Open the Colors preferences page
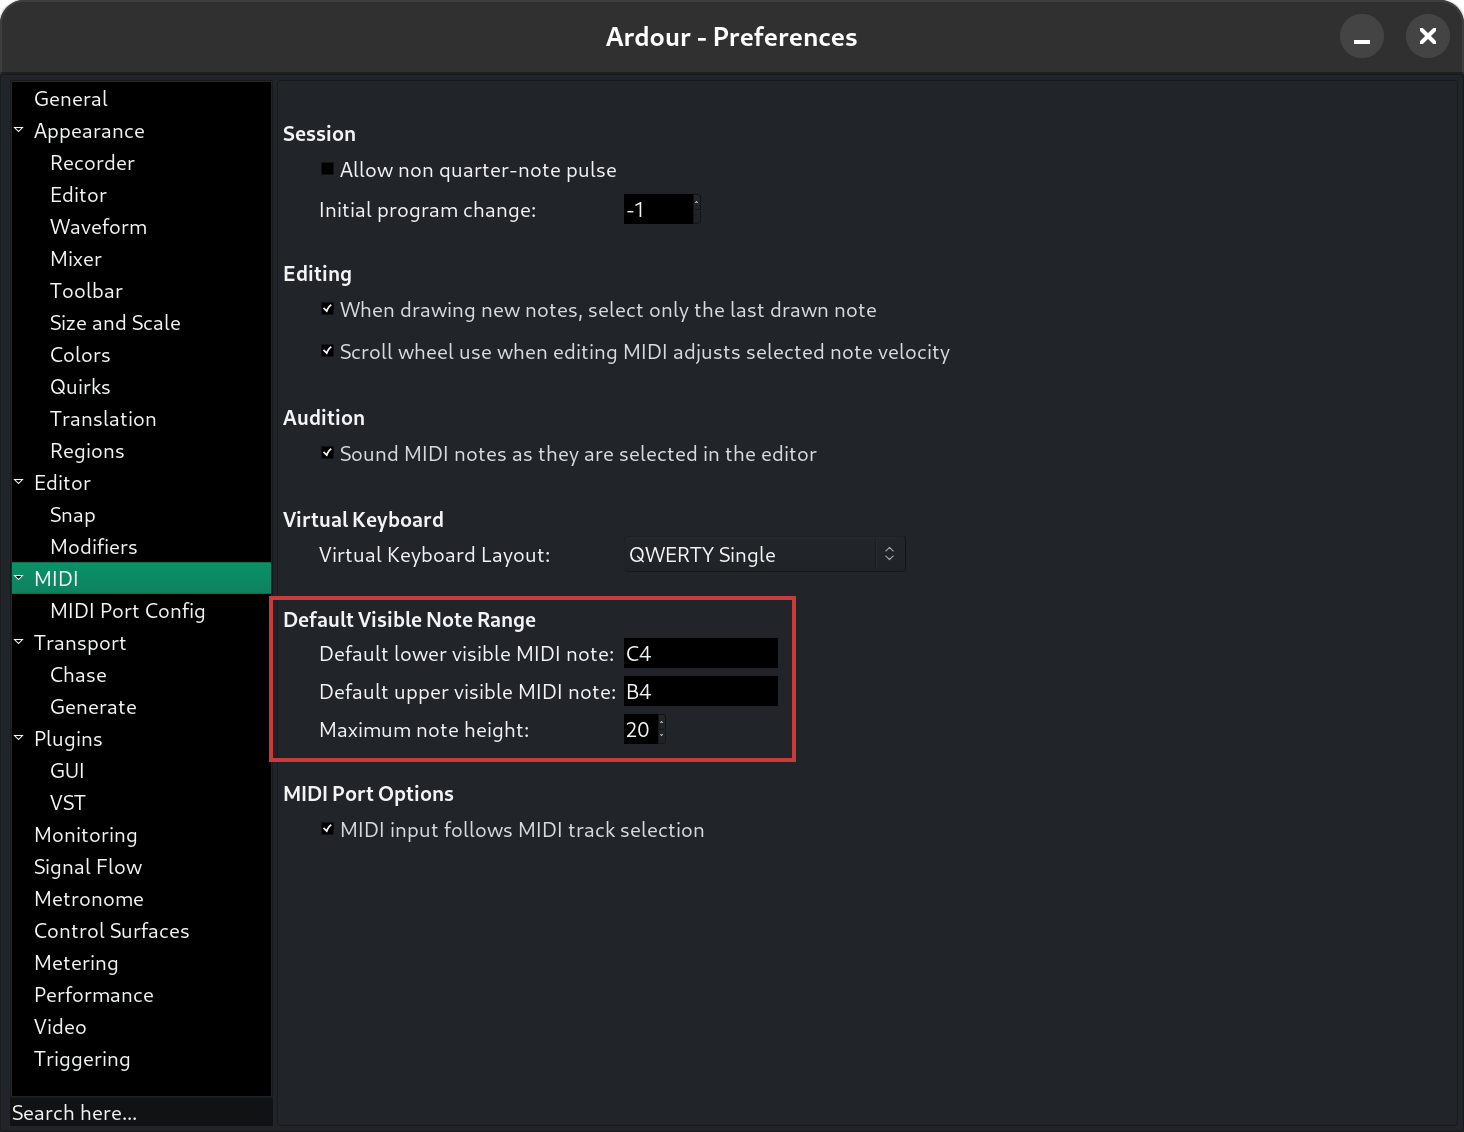The height and width of the screenshot is (1132, 1464). 80,354
